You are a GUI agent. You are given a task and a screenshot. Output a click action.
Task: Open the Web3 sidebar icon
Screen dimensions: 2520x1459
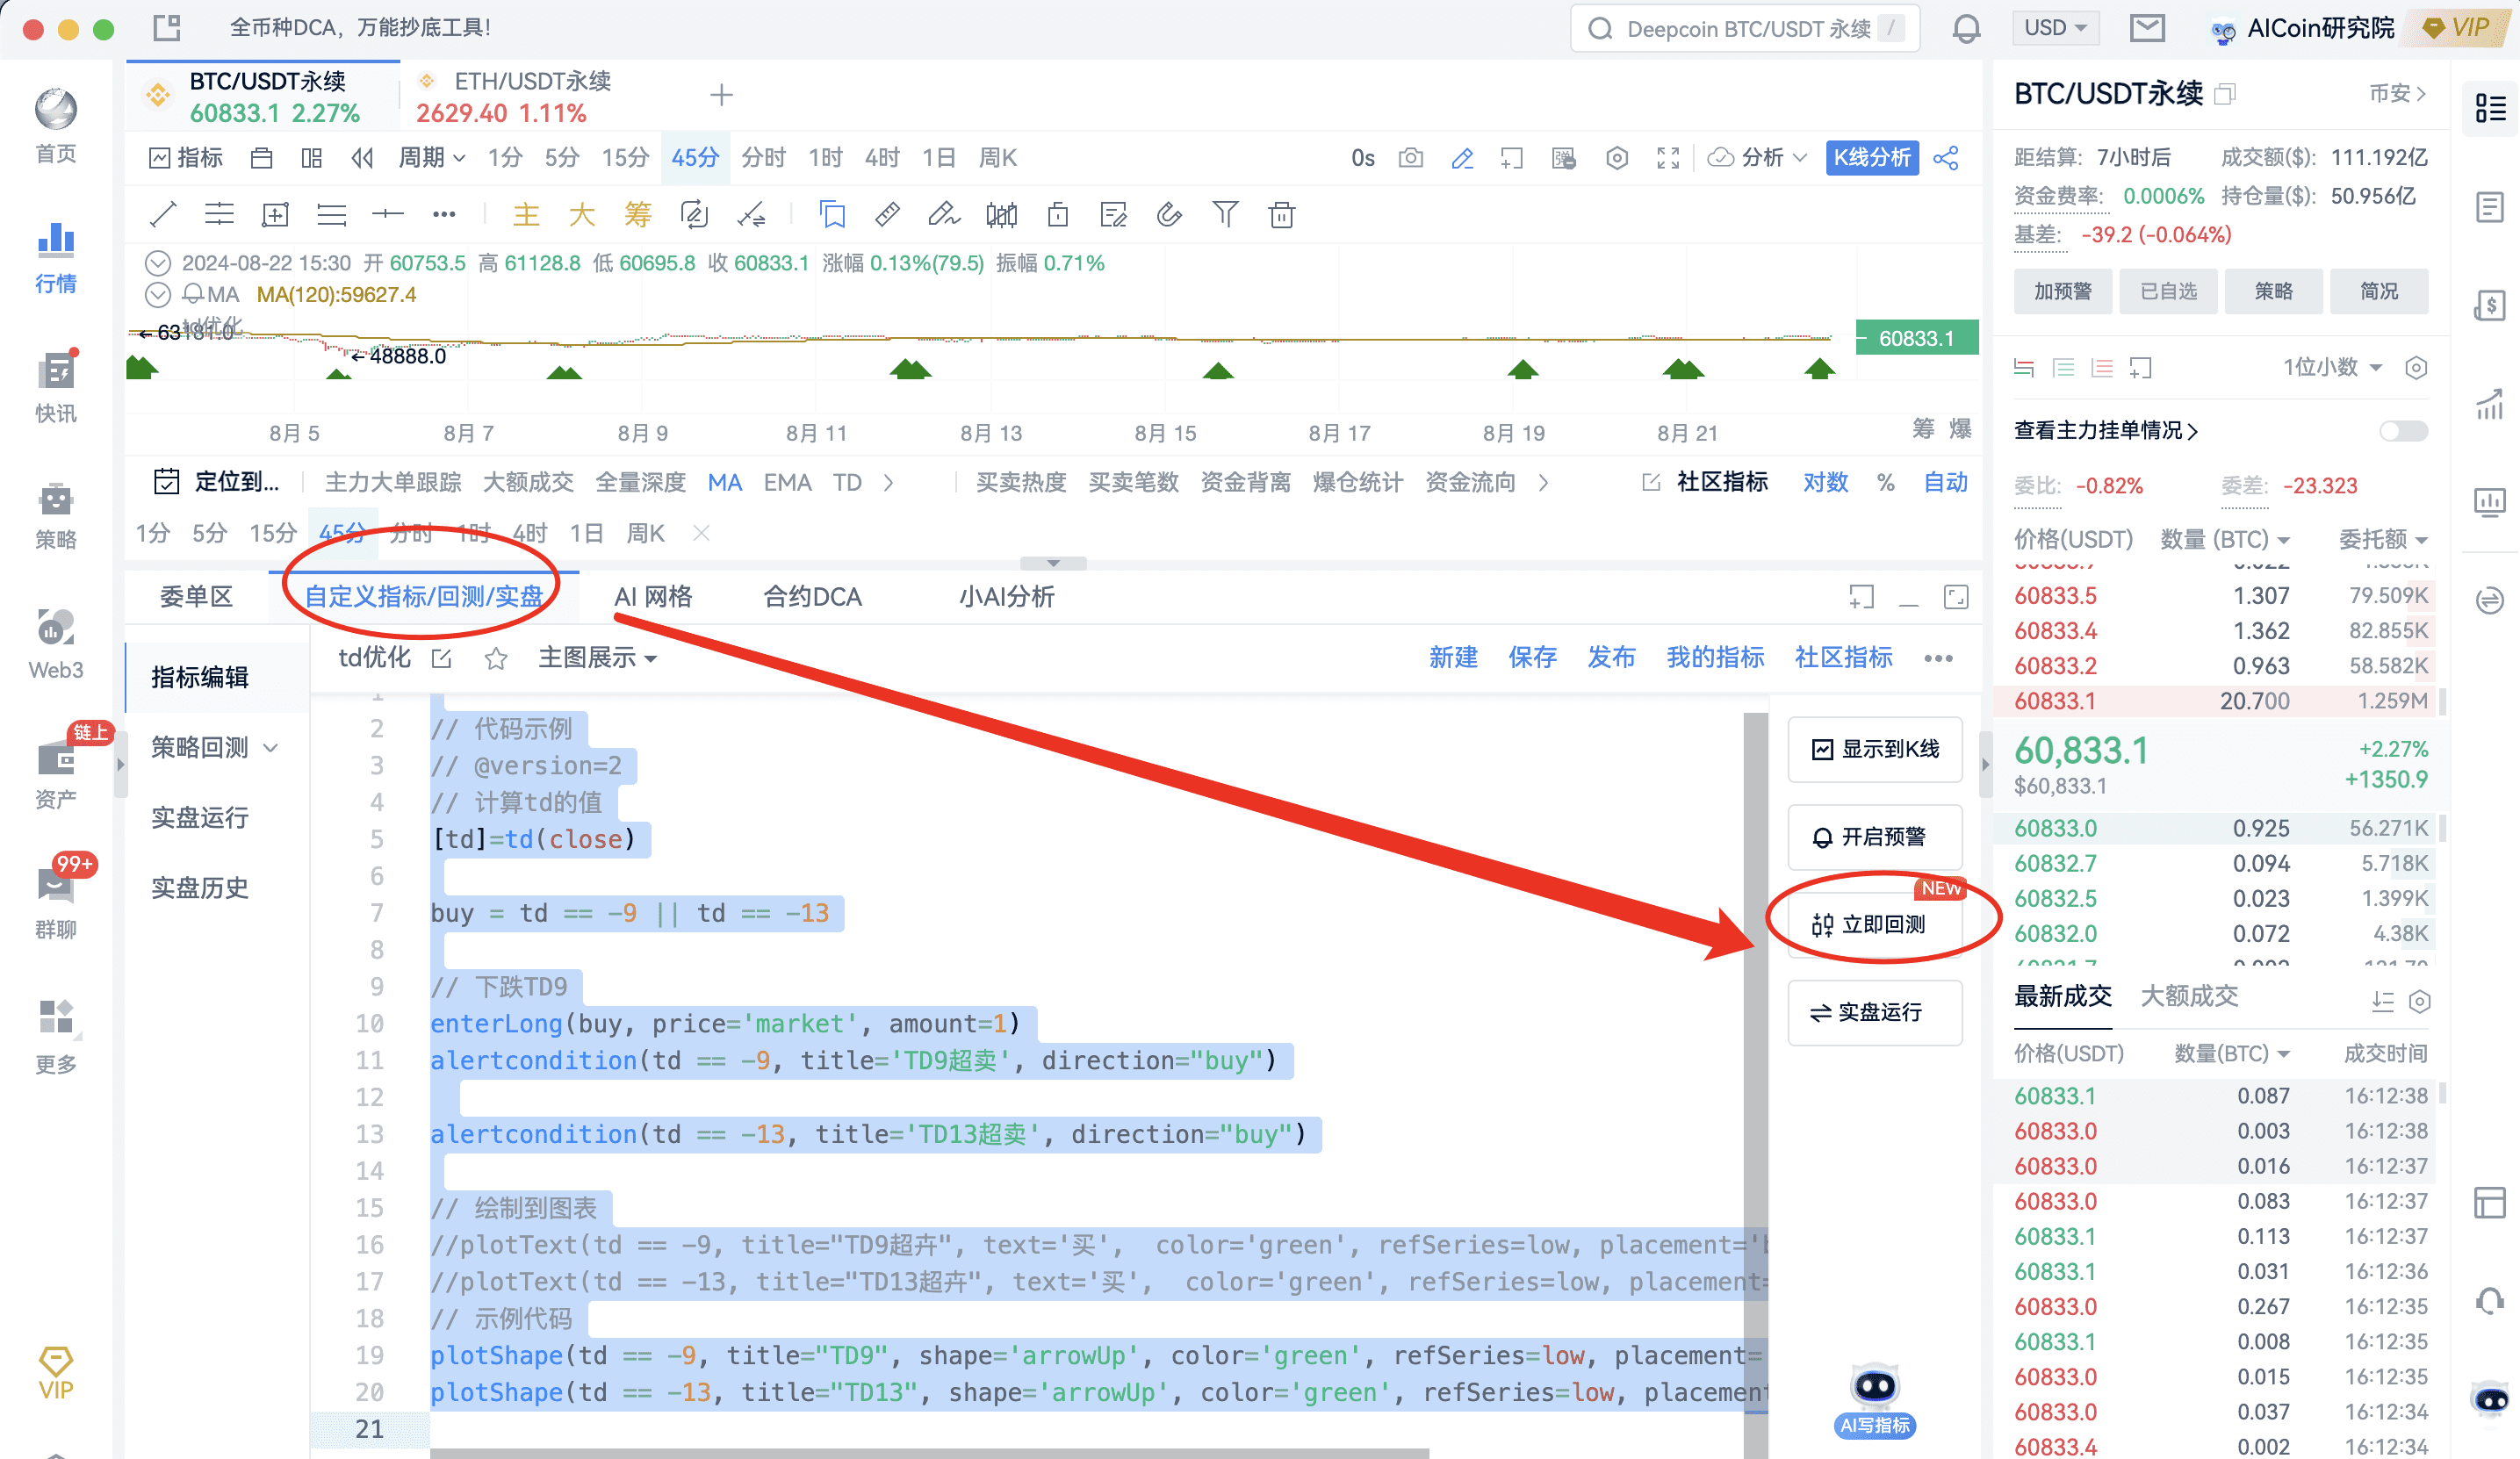click(56, 644)
